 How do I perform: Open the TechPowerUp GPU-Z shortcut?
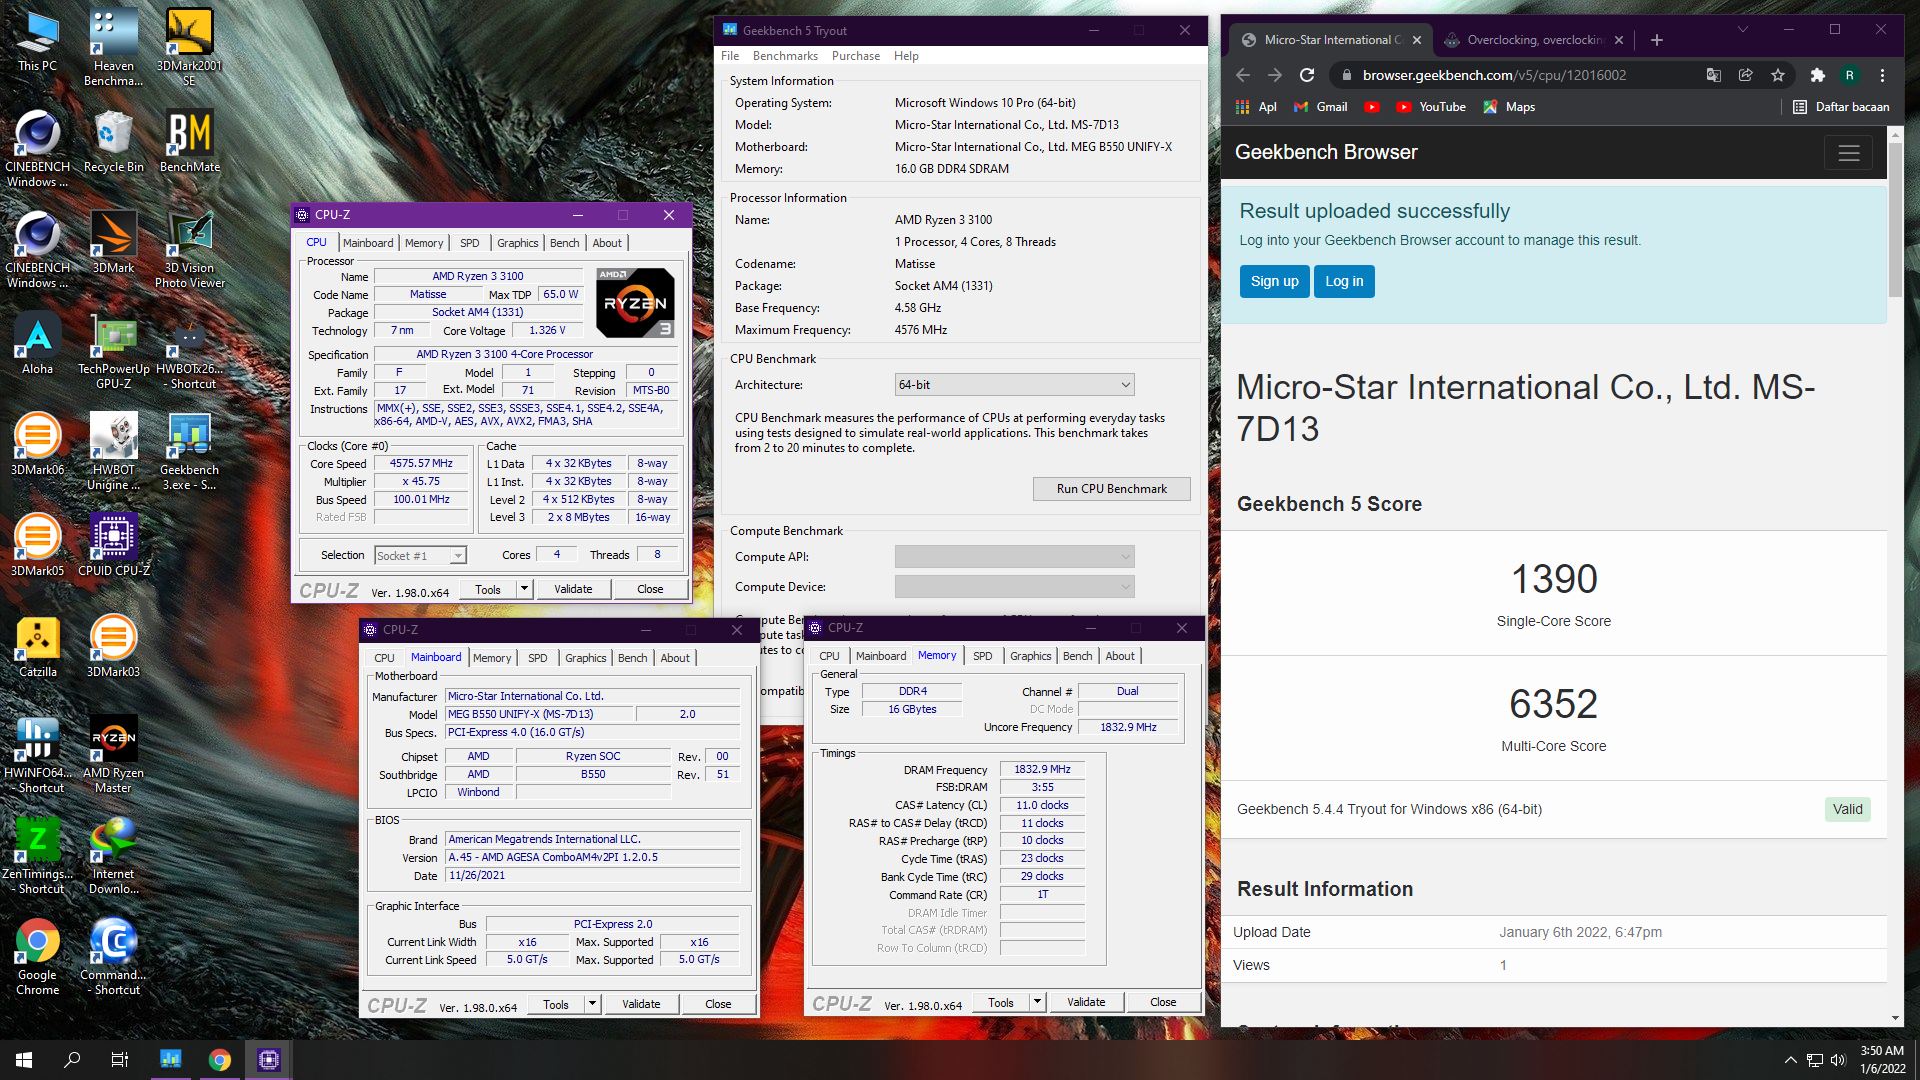pos(113,350)
